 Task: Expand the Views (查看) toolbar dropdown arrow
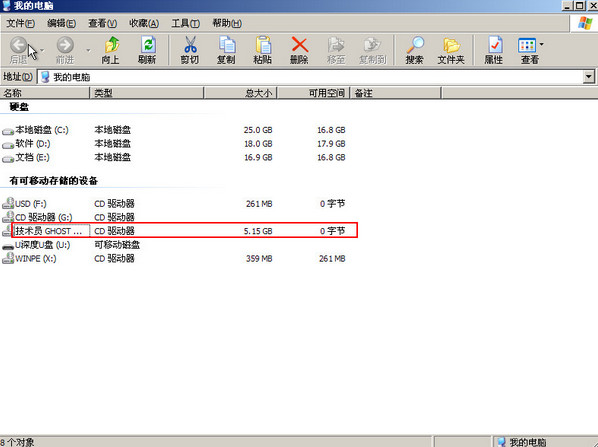pos(542,45)
